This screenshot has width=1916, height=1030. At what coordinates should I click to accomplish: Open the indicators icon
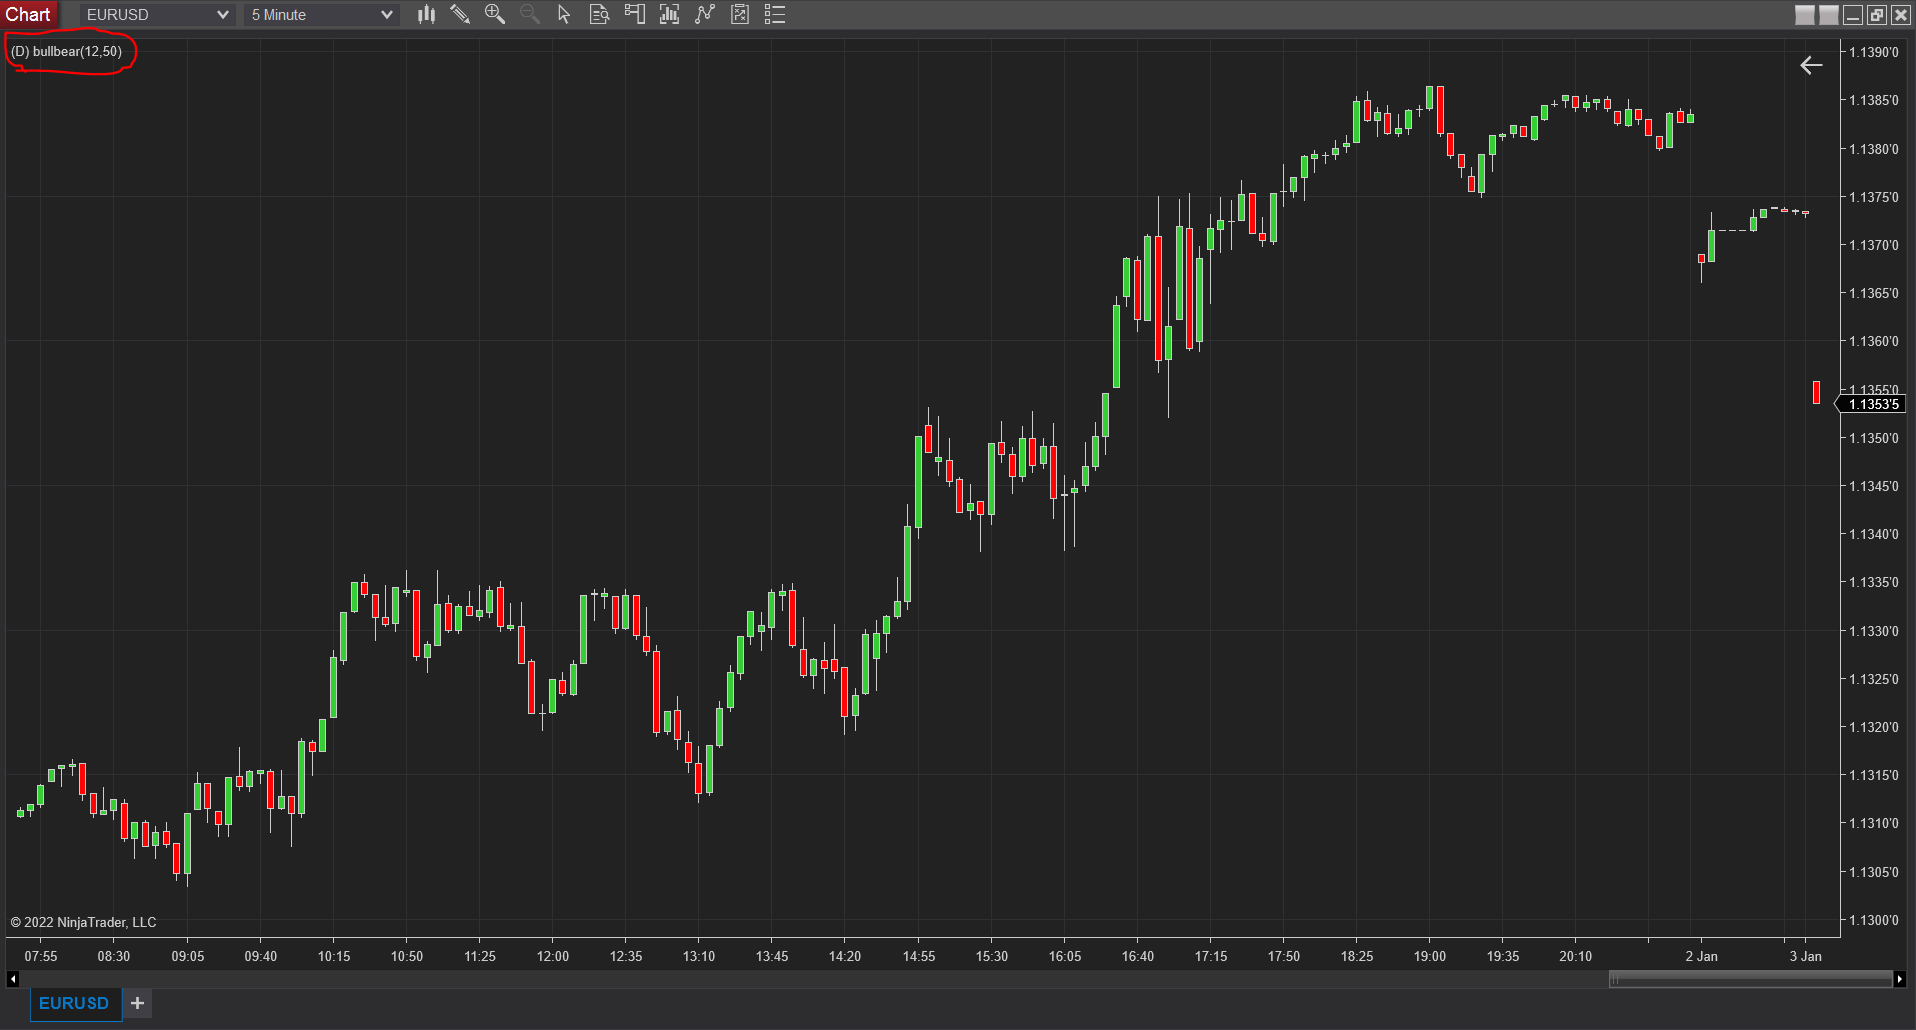669,14
